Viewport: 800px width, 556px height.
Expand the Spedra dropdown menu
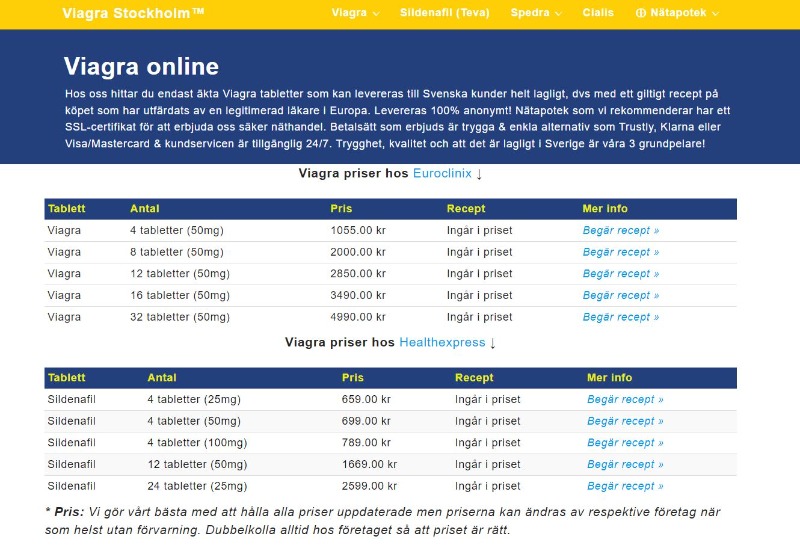[x=536, y=13]
